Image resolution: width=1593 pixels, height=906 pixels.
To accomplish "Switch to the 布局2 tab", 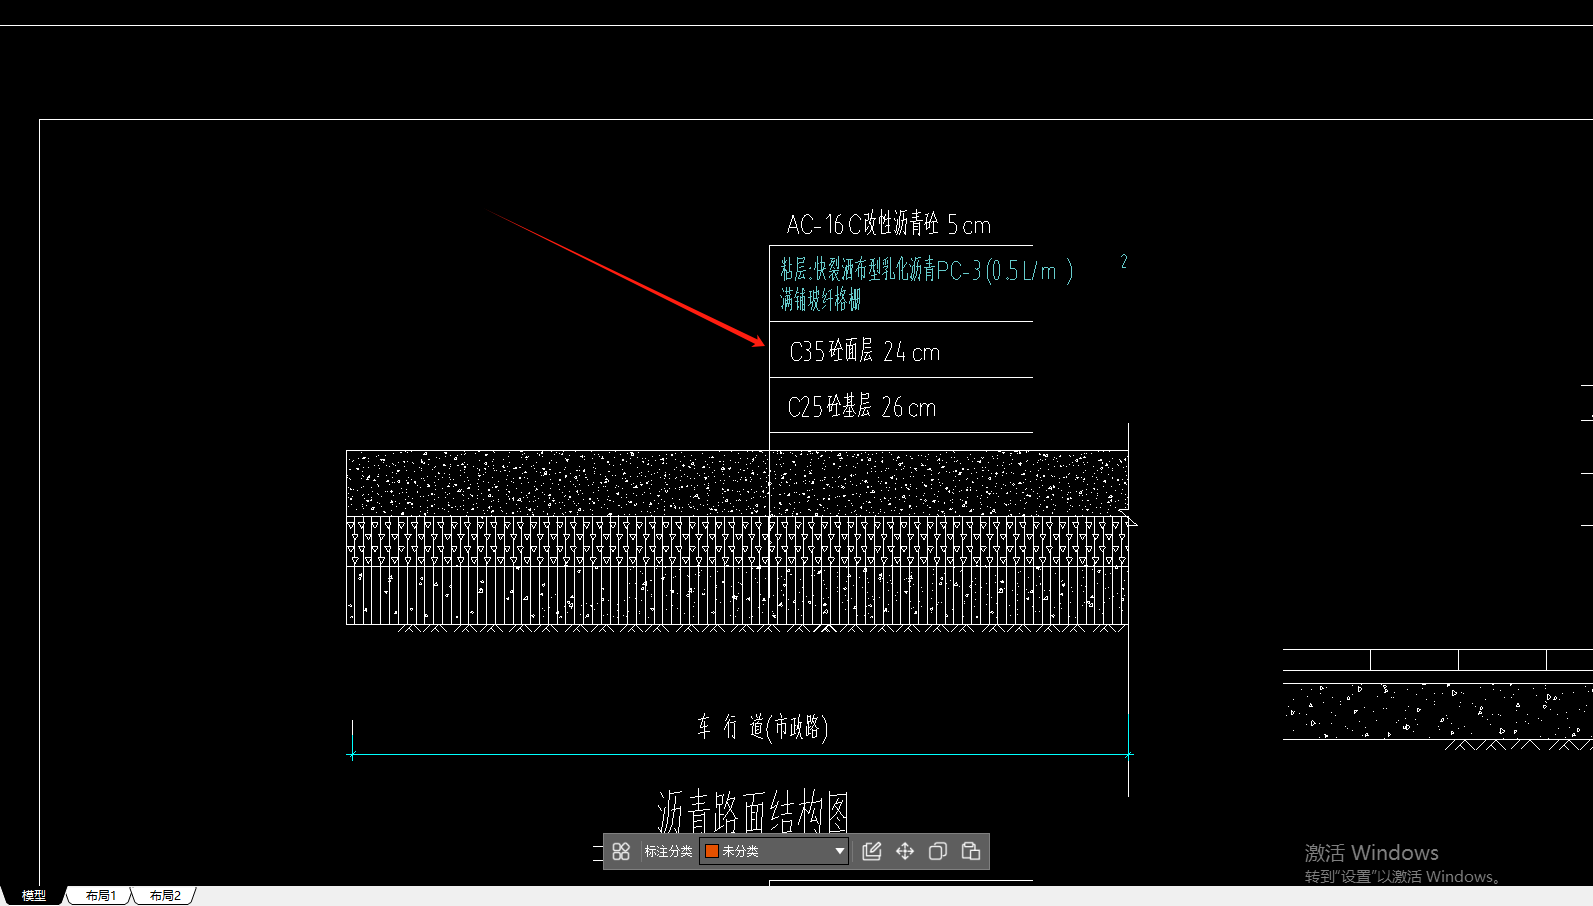I will 165,895.
